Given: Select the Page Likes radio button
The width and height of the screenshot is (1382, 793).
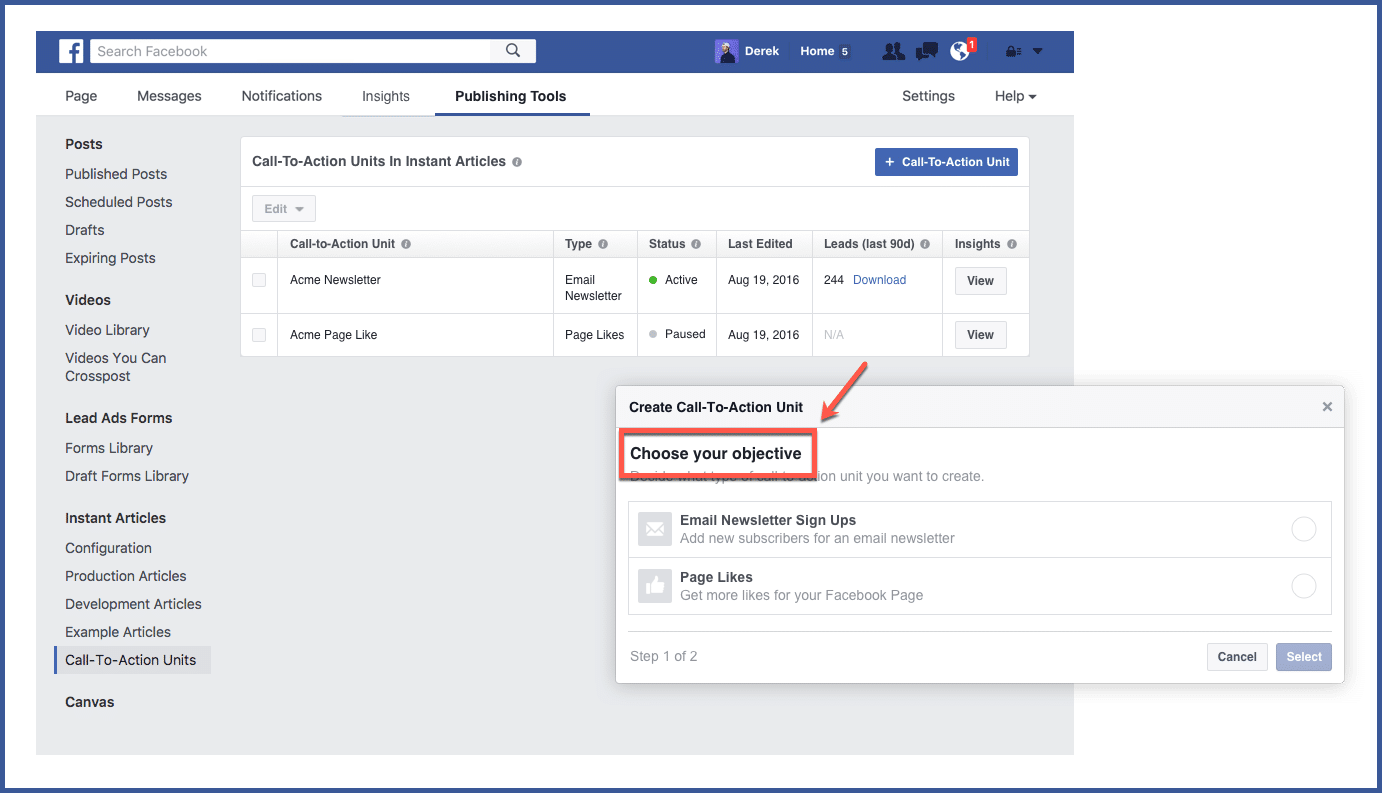Looking at the screenshot, I should pyautogui.click(x=1304, y=586).
